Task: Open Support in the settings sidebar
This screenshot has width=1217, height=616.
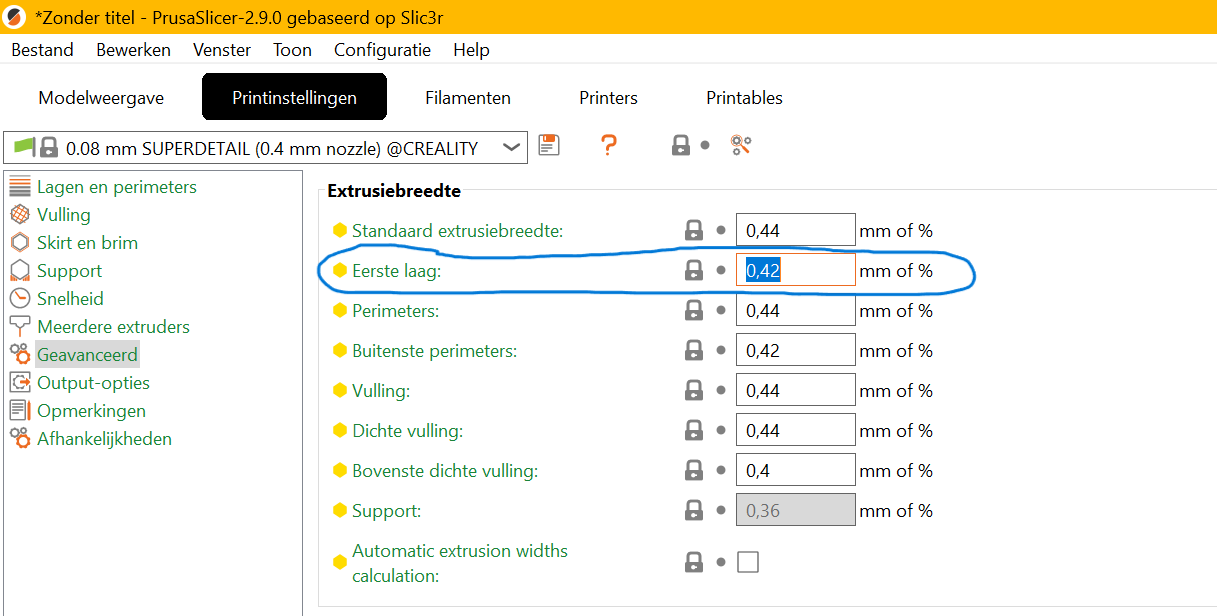Action: (69, 271)
